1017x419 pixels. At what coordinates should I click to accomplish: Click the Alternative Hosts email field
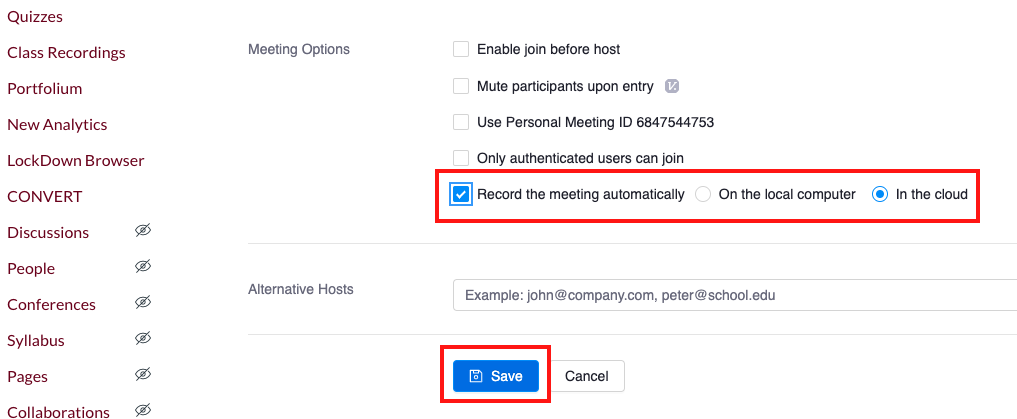tap(734, 295)
